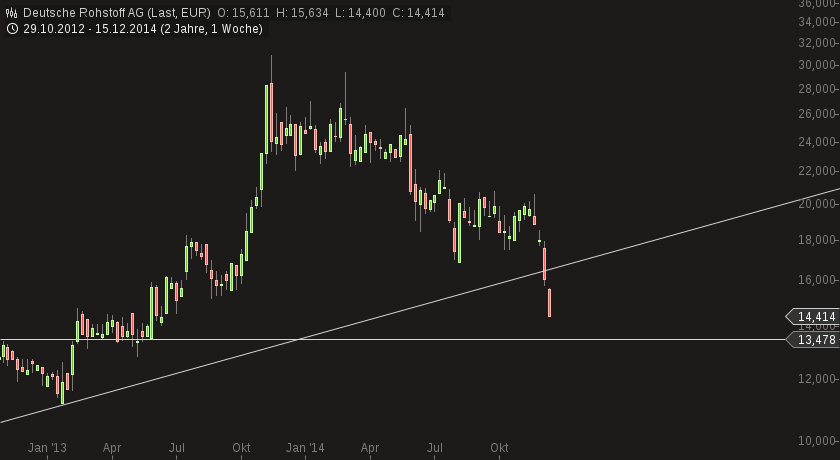Click the 22,000 price axis label
The image size is (840, 460).
click(817, 171)
